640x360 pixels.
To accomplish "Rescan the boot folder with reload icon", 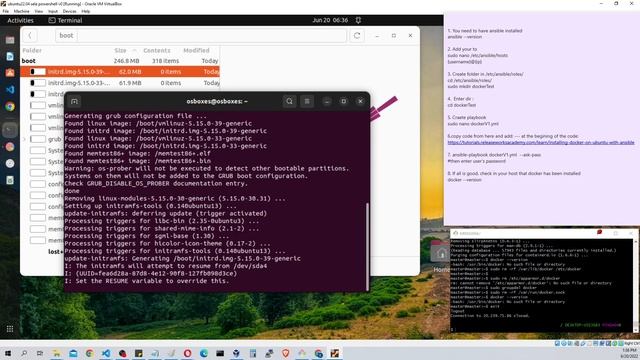I will coord(357,36).
